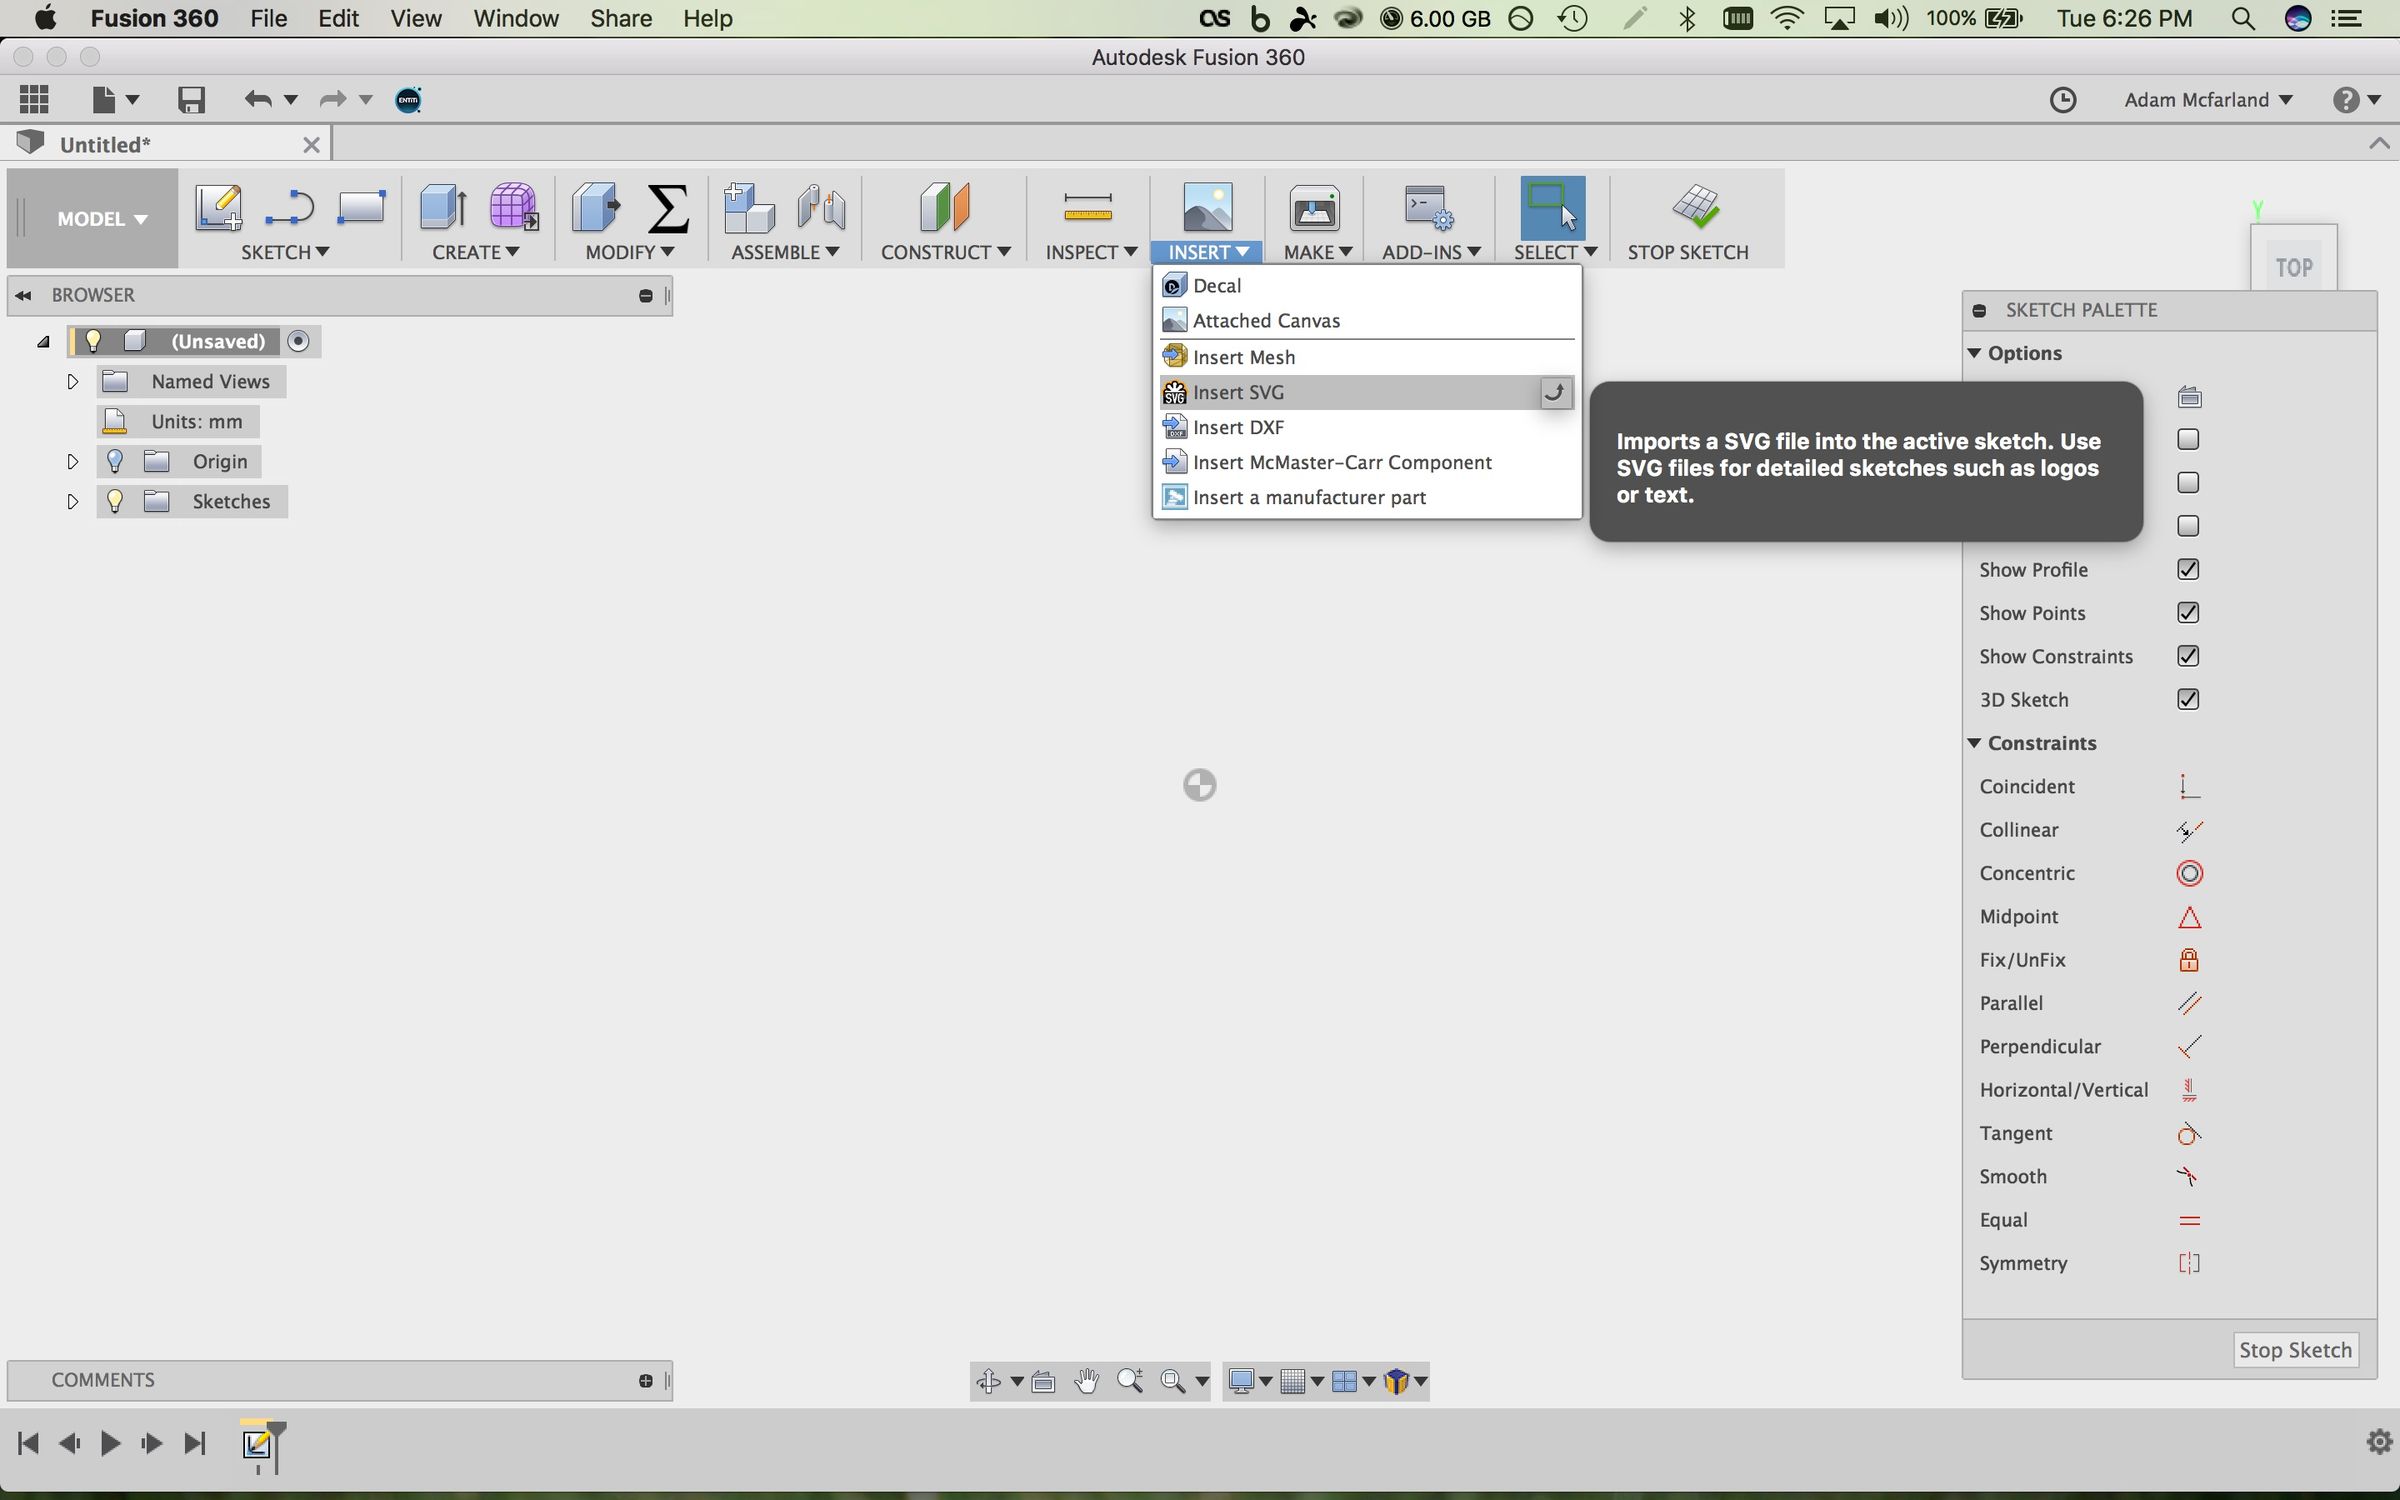The image size is (2400, 1500).
Task: Collapse the Constraints section in Sketch Palette
Action: [1975, 743]
